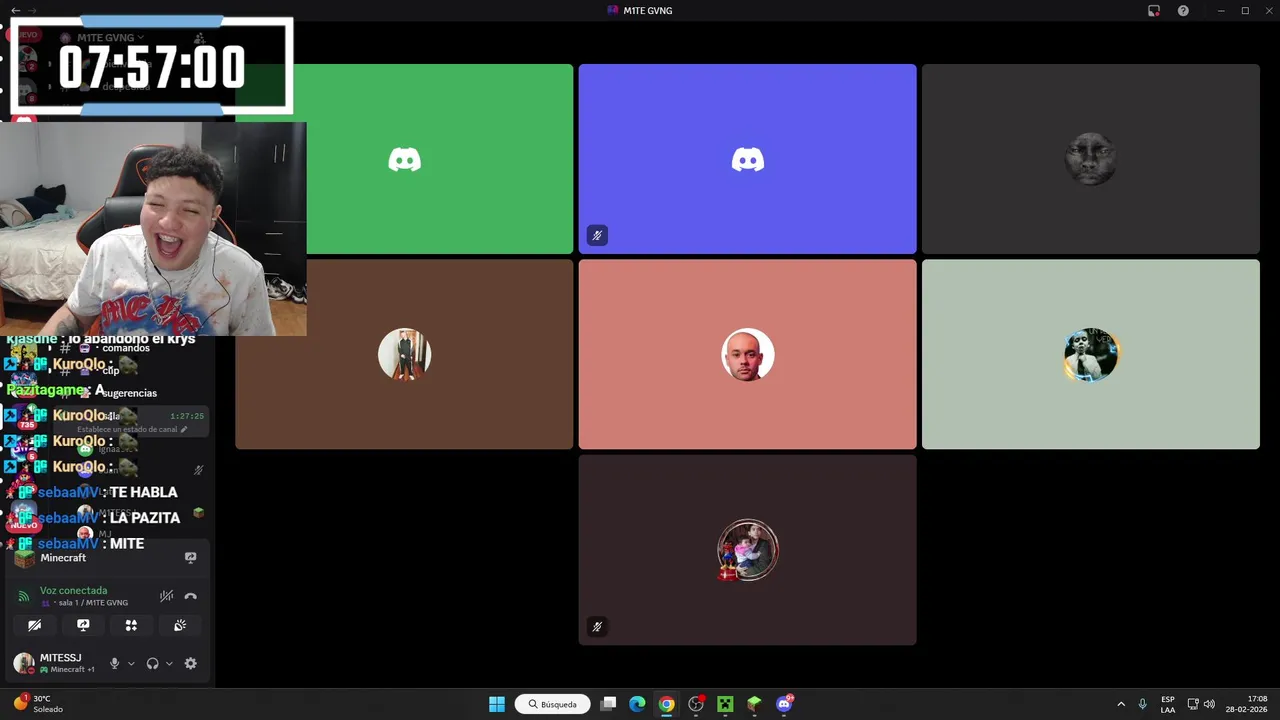
Task: Share Minecraft screen from activity panel
Action: (191, 558)
